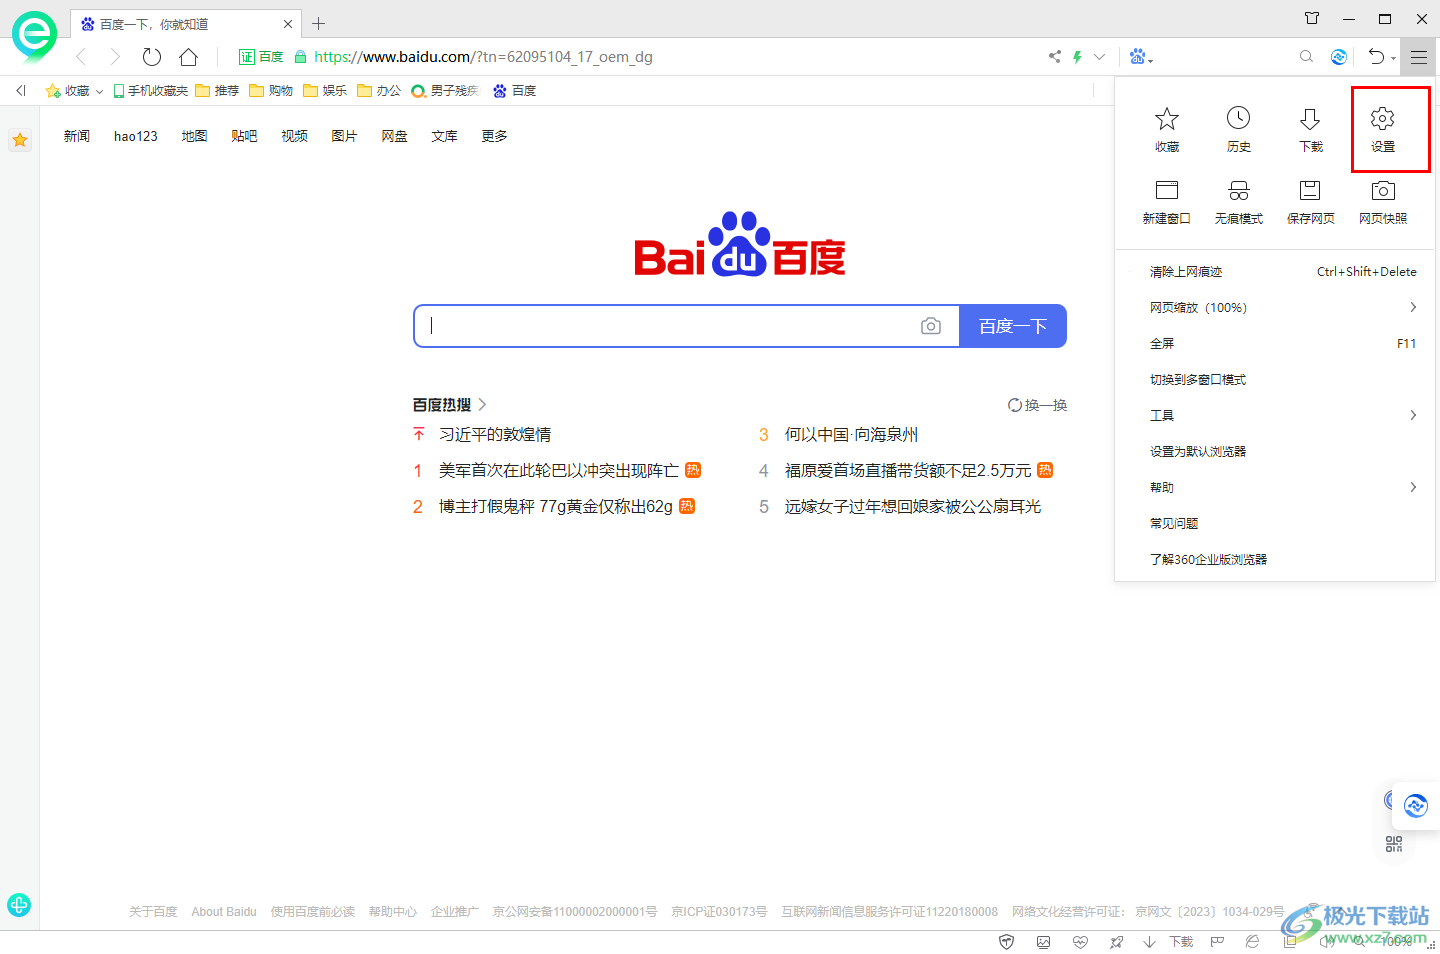Click the heartbeat health icon in the status bar

[x=1080, y=942]
